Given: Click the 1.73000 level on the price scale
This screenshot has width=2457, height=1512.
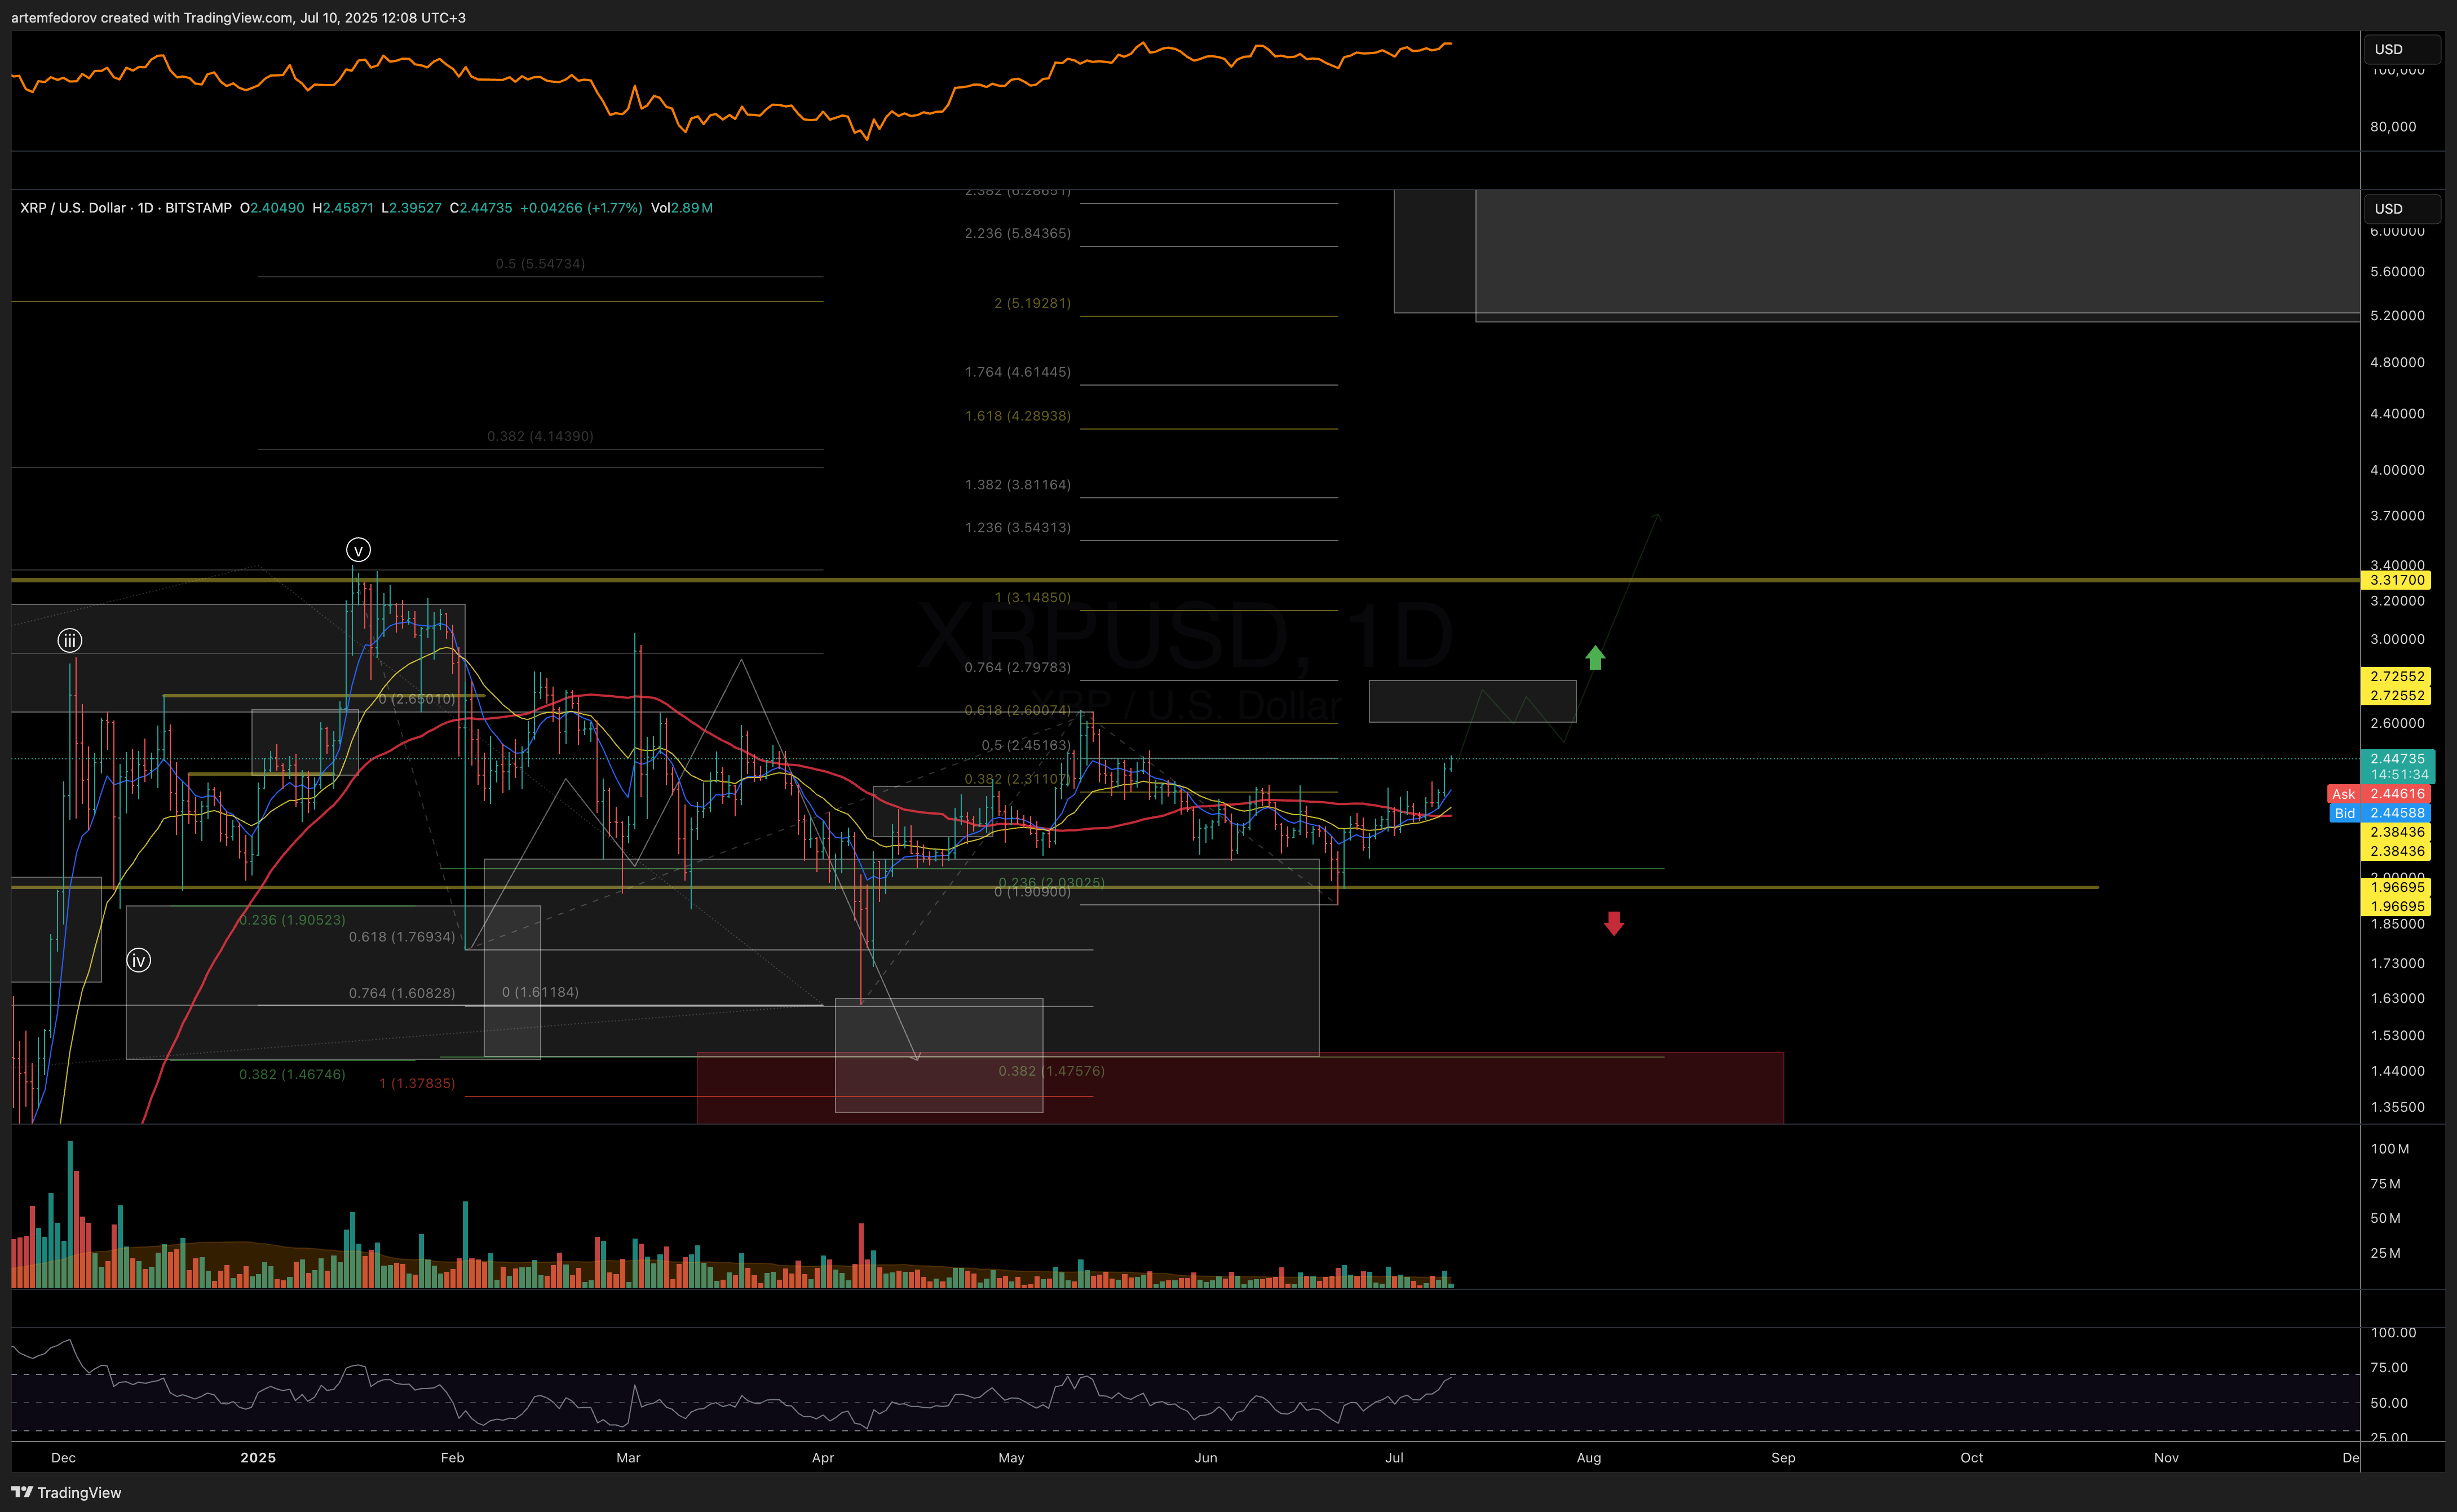Looking at the screenshot, I should coord(2397,964).
